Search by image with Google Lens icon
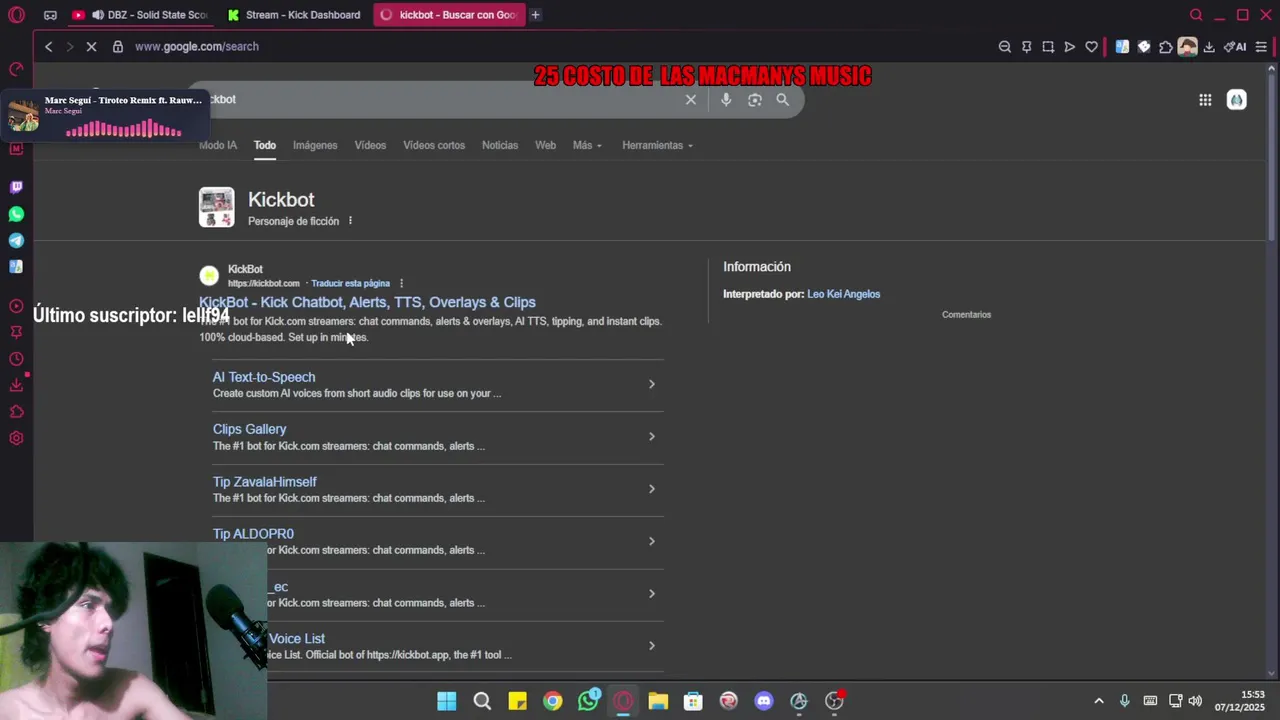 (755, 99)
